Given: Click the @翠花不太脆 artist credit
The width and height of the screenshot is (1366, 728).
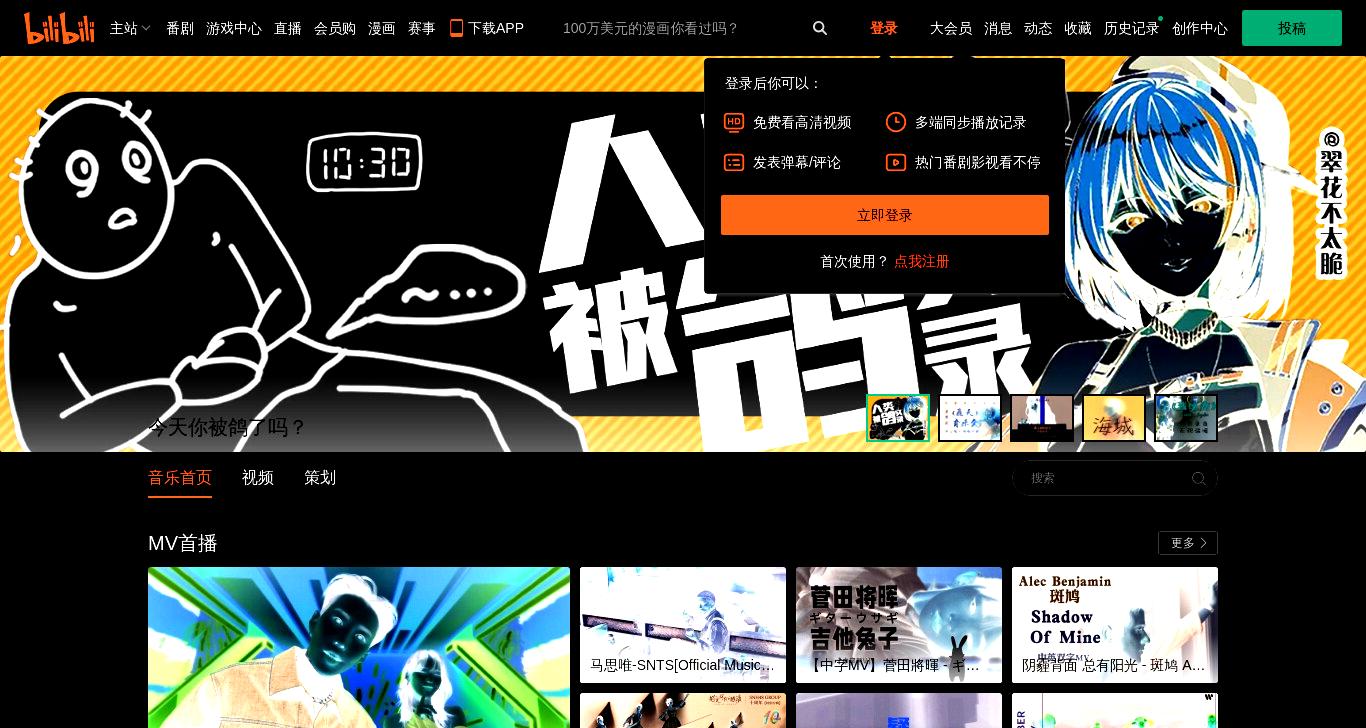Looking at the screenshot, I should 1331,203.
